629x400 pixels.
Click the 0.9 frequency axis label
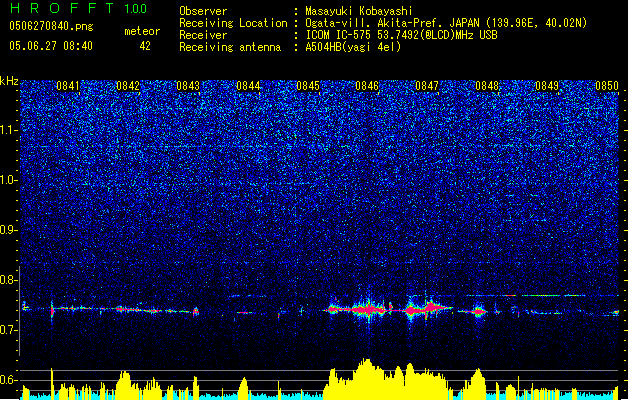coord(9,230)
